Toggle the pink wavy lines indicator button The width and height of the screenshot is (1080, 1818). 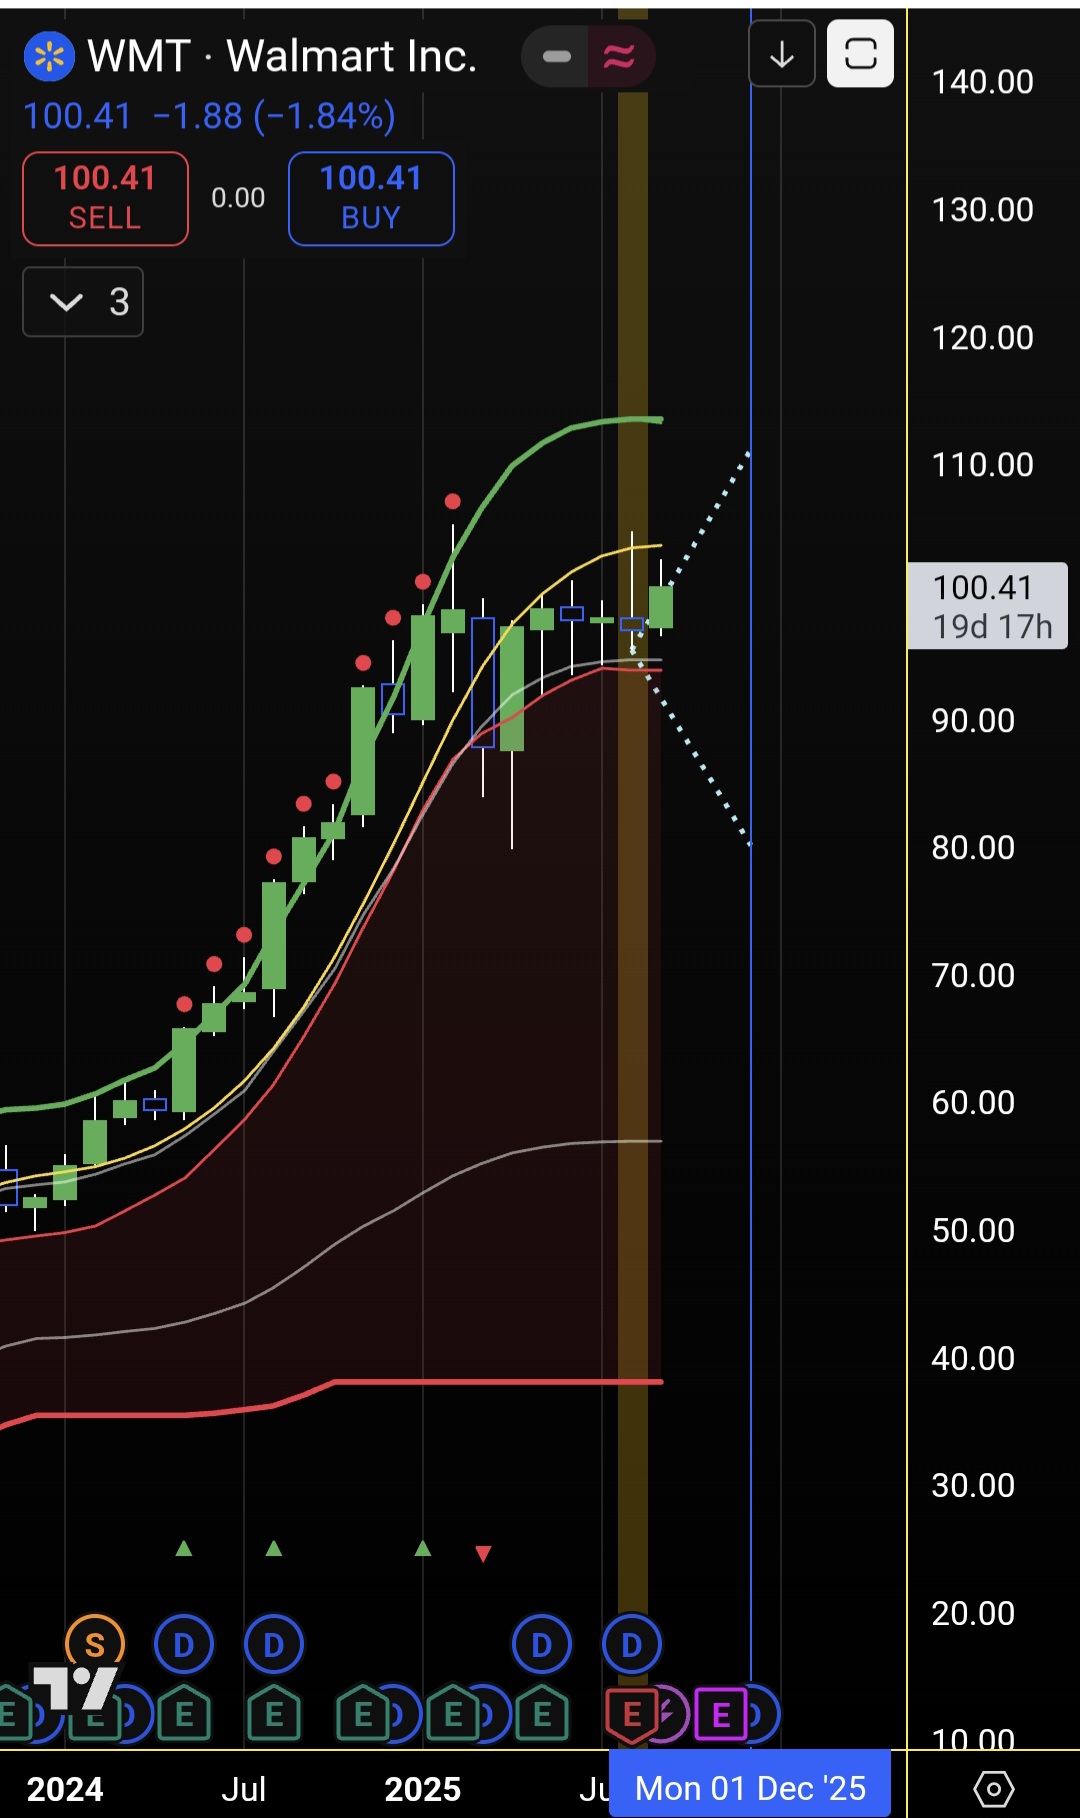(619, 56)
